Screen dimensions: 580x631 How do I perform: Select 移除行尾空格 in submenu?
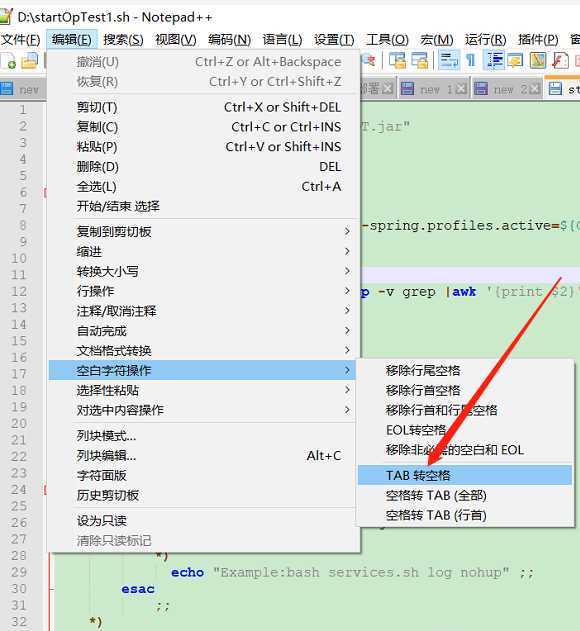465,370
